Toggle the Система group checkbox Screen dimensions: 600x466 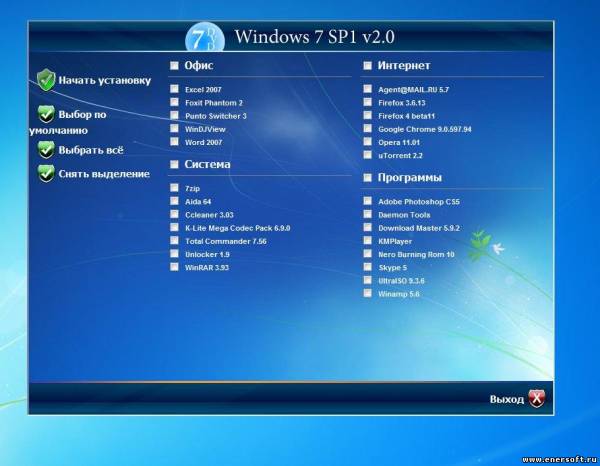pos(174,164)
